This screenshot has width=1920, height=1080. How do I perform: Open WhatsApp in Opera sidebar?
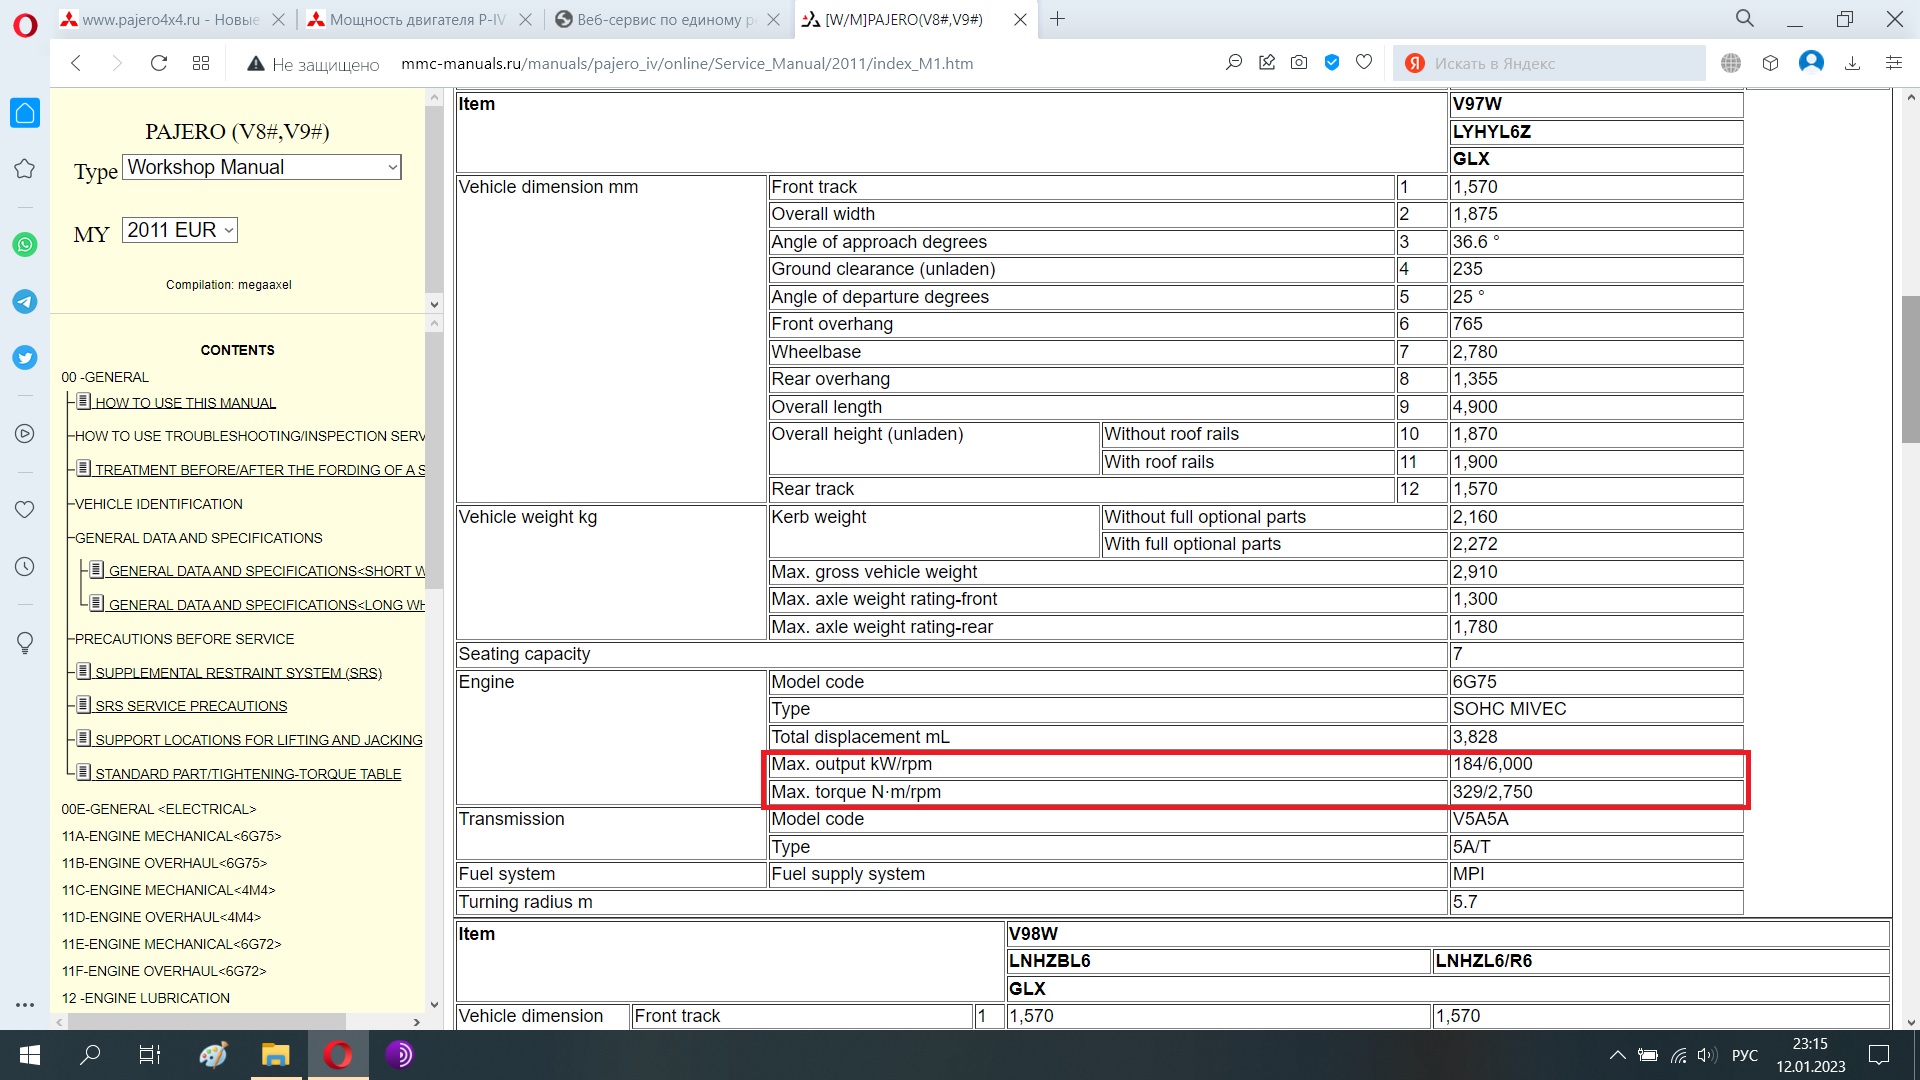(x=25, y=245)
